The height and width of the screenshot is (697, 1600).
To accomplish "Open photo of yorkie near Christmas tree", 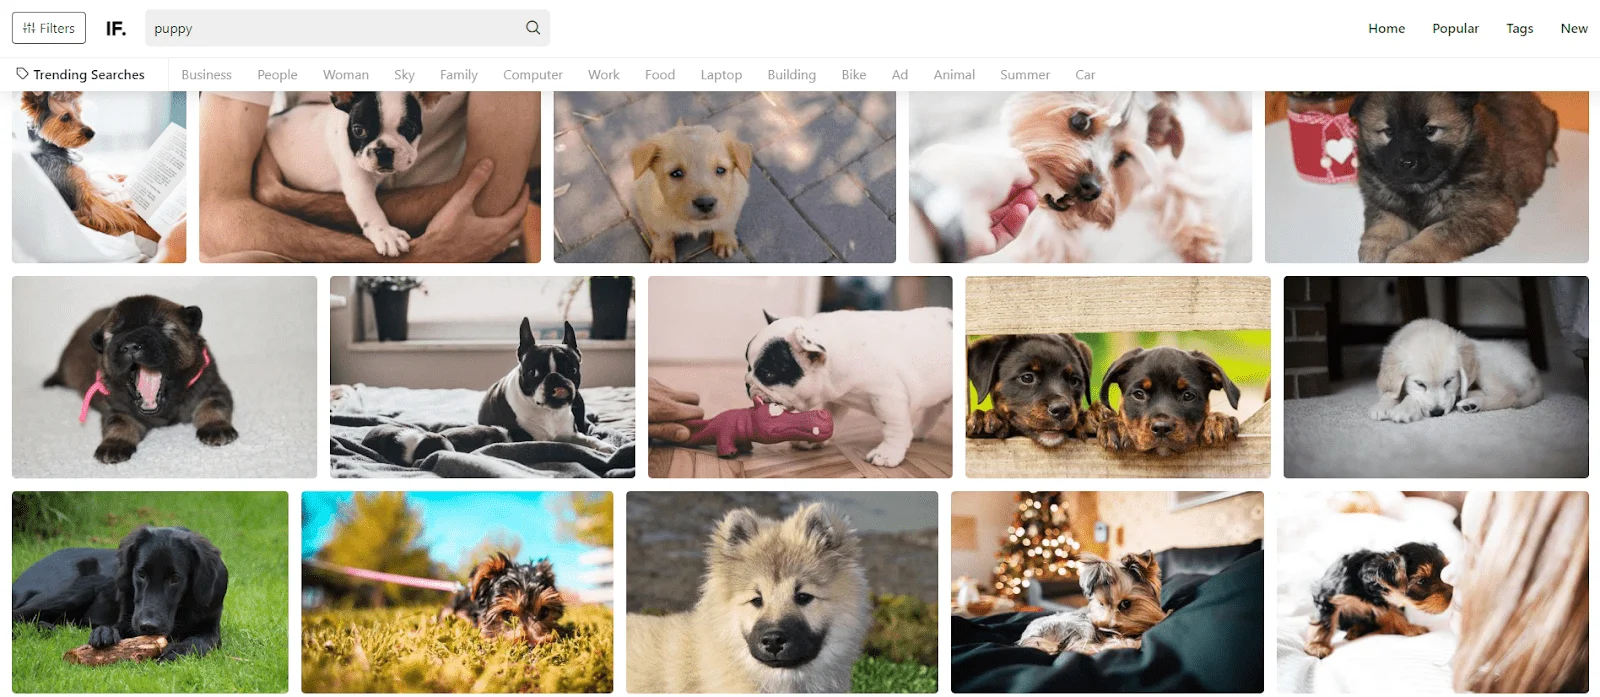I will click(x=1107, y=592).
